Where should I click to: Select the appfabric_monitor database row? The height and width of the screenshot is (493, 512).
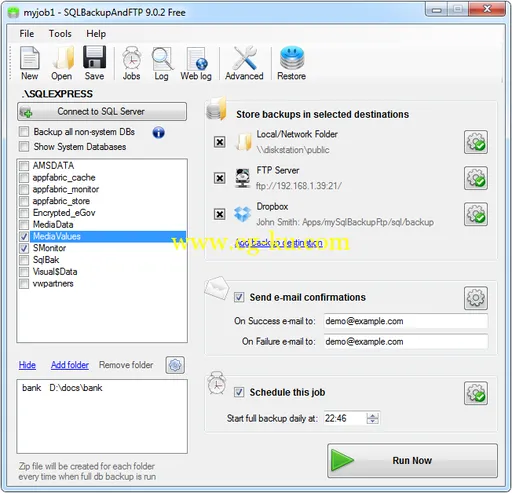[102, 189]
